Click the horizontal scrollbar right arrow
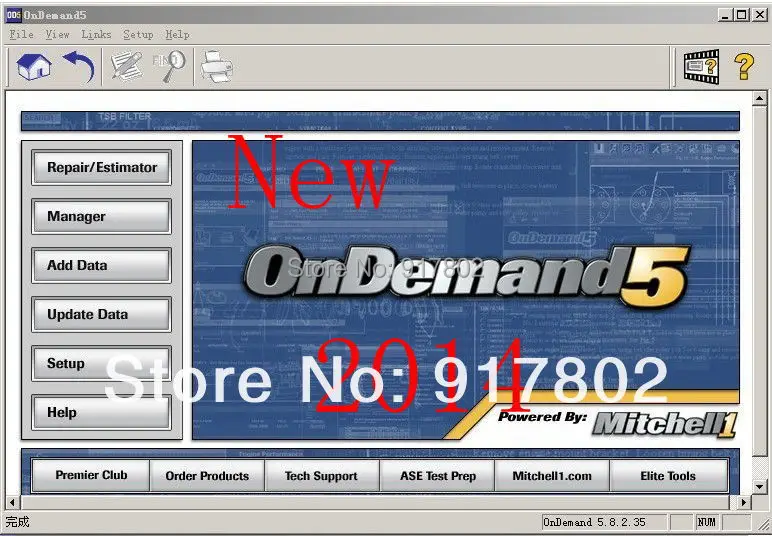The image size is (772, 536). pyautogui.click(x=744, y=503)
